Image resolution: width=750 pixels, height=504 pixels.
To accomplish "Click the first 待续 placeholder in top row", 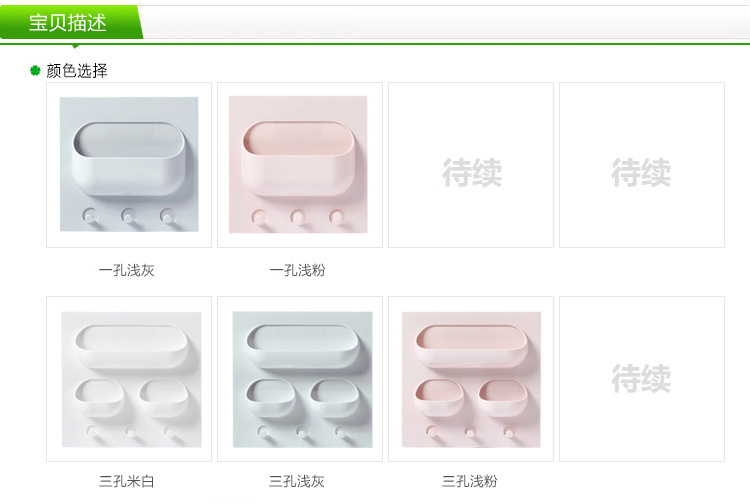I will (471, 165).
